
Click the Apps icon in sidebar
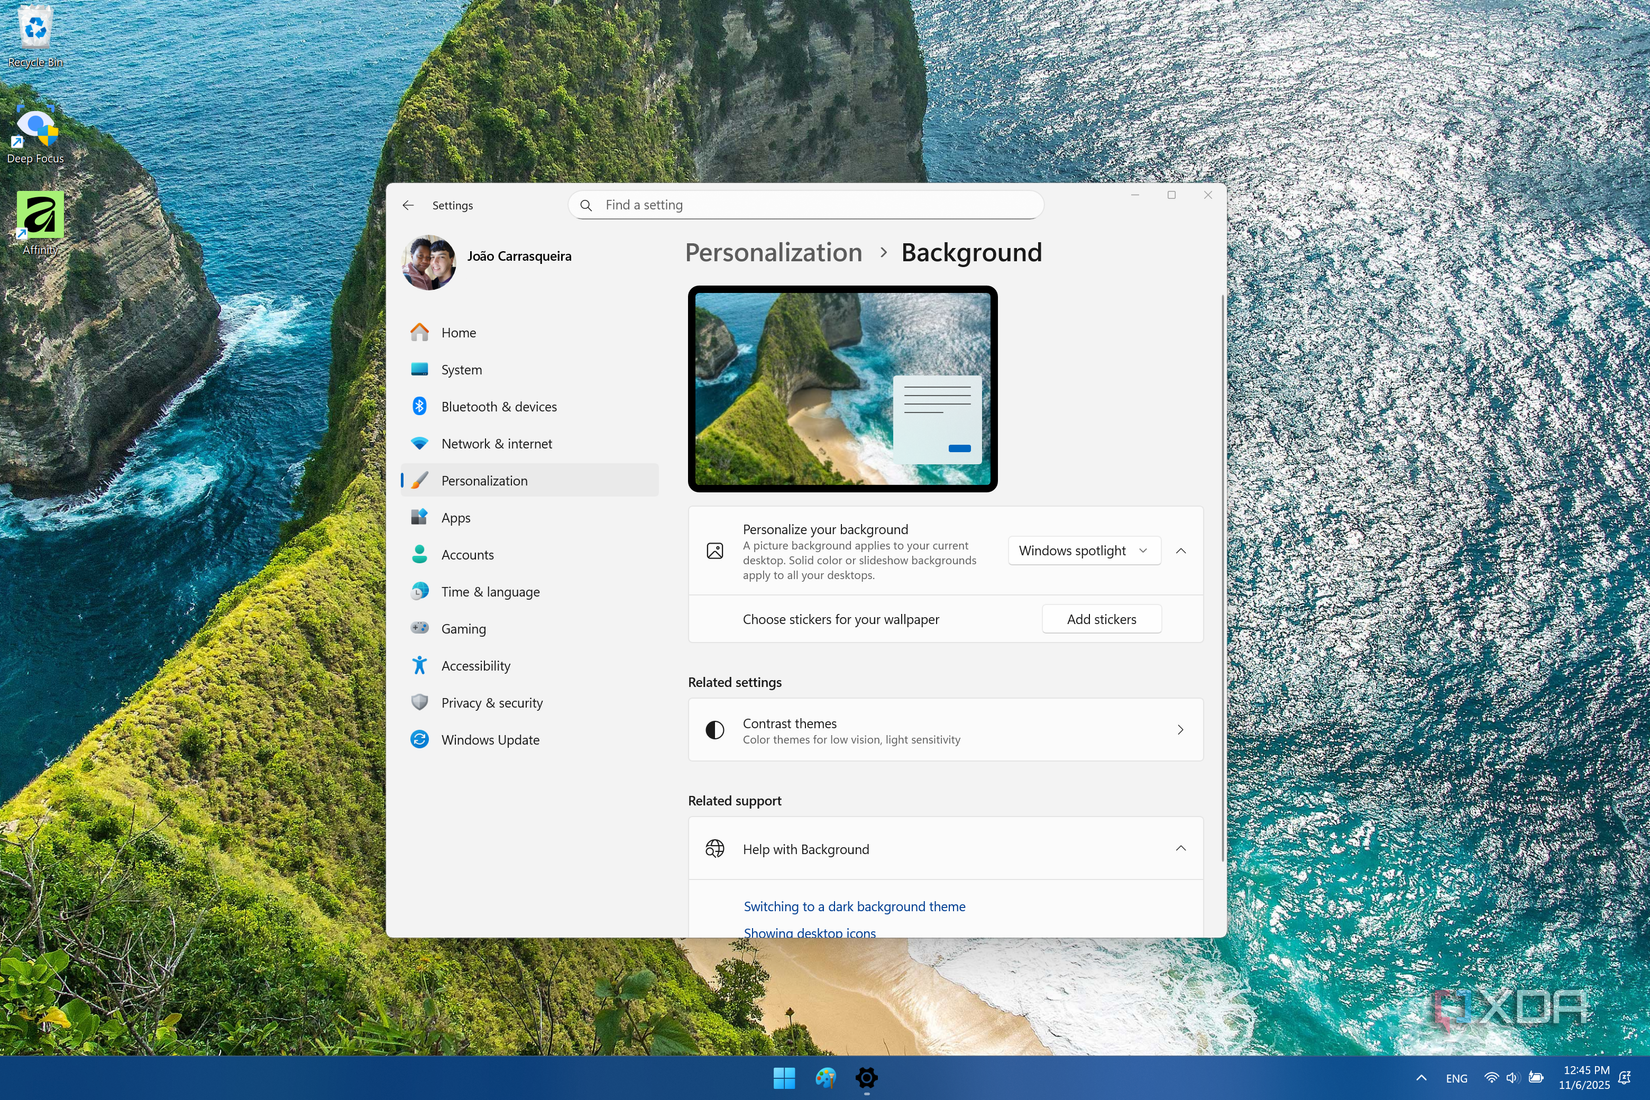click(x=420, y=517)
